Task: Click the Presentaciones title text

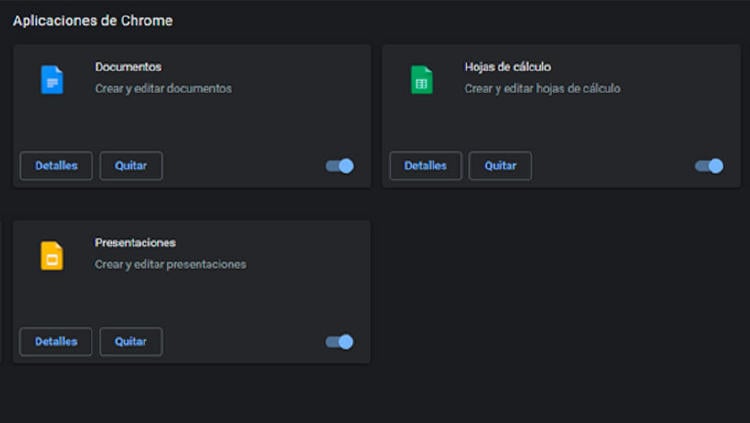Action: [x=135, y=243]
